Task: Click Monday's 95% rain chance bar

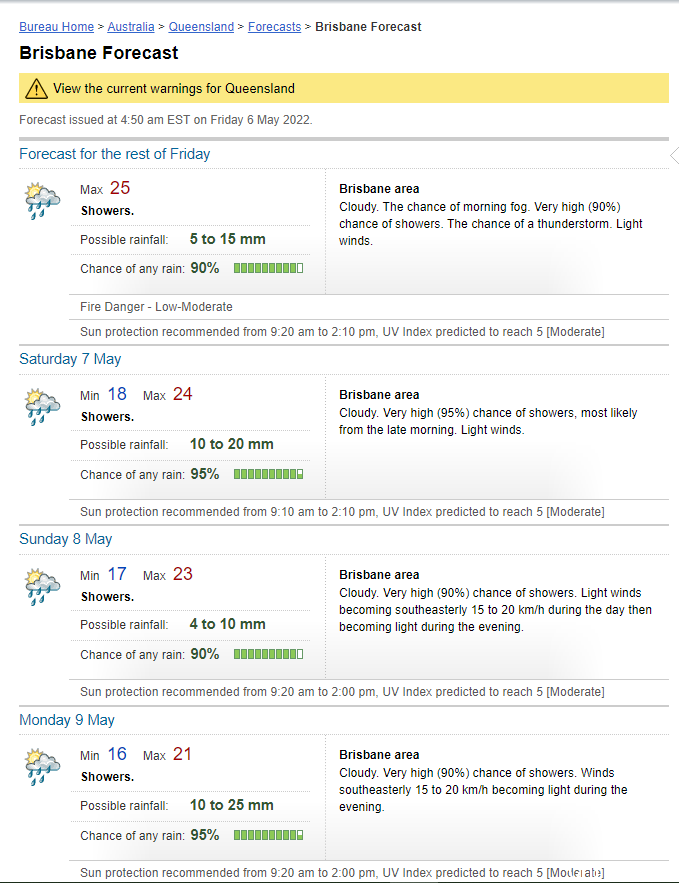Action: [x=269, y=835]
